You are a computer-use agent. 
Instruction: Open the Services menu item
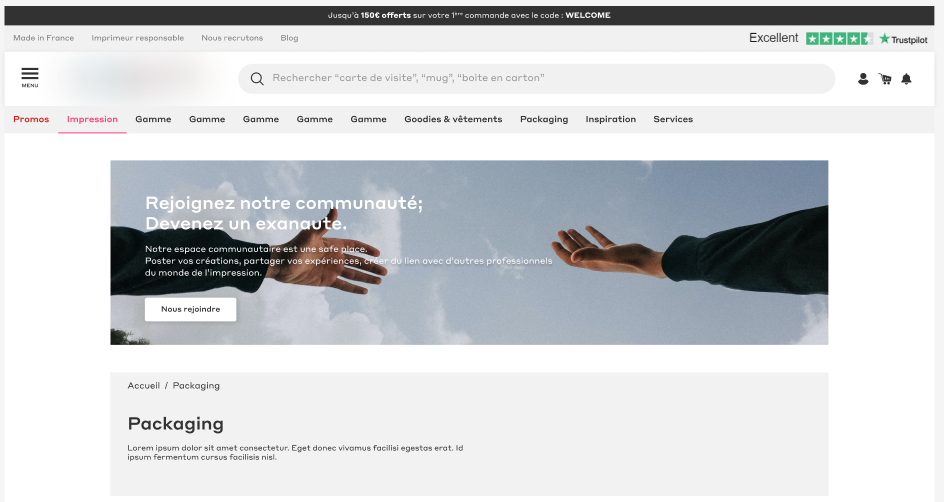click(x=673, y=119)
